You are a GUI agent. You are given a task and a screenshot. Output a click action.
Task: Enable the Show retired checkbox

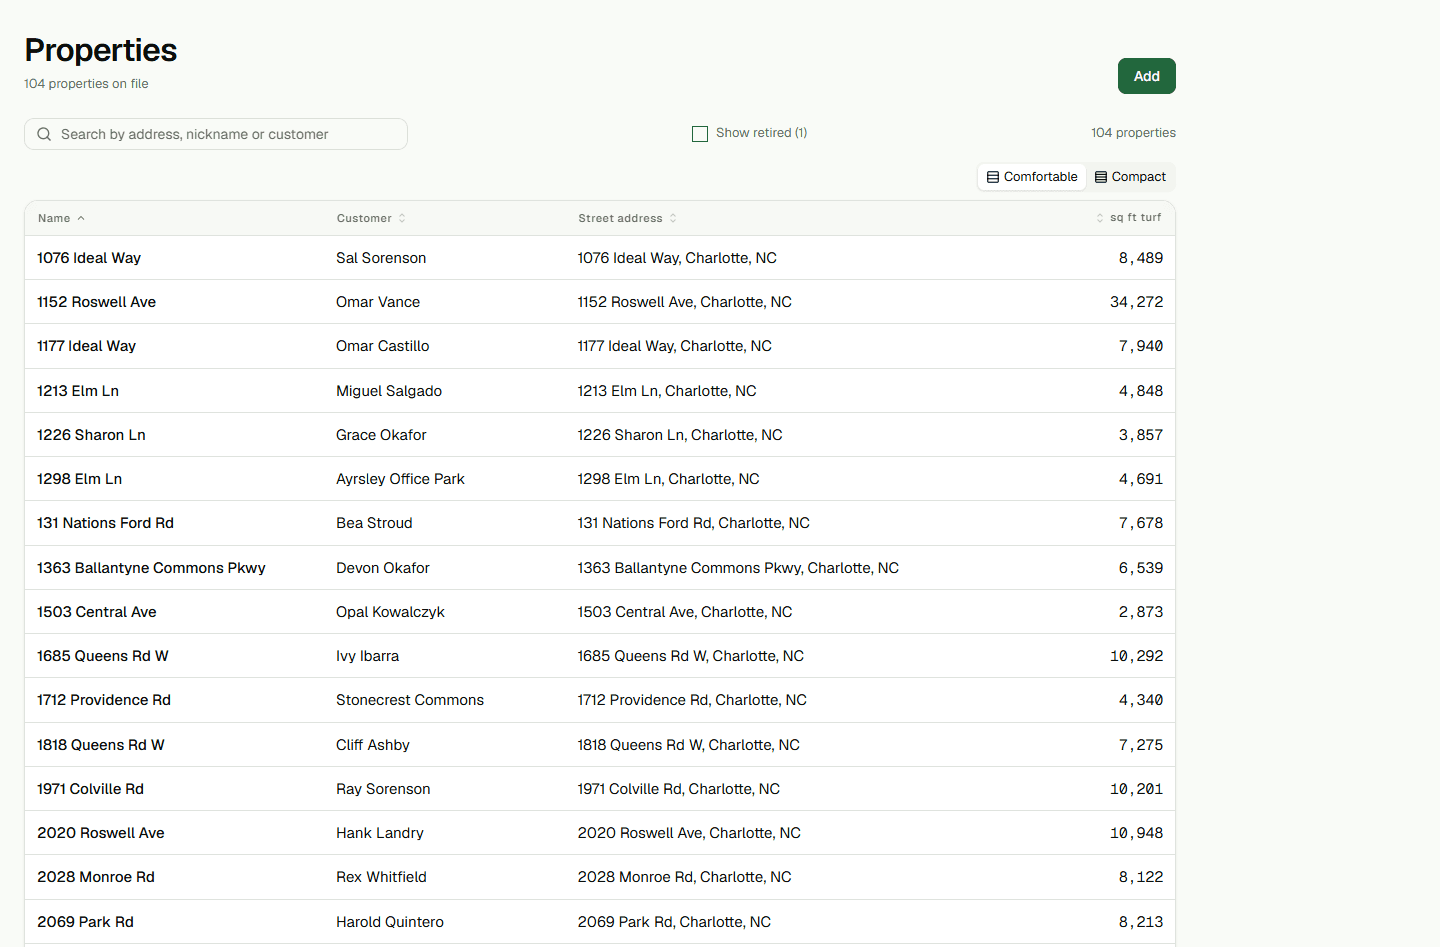tap(700, 133)
